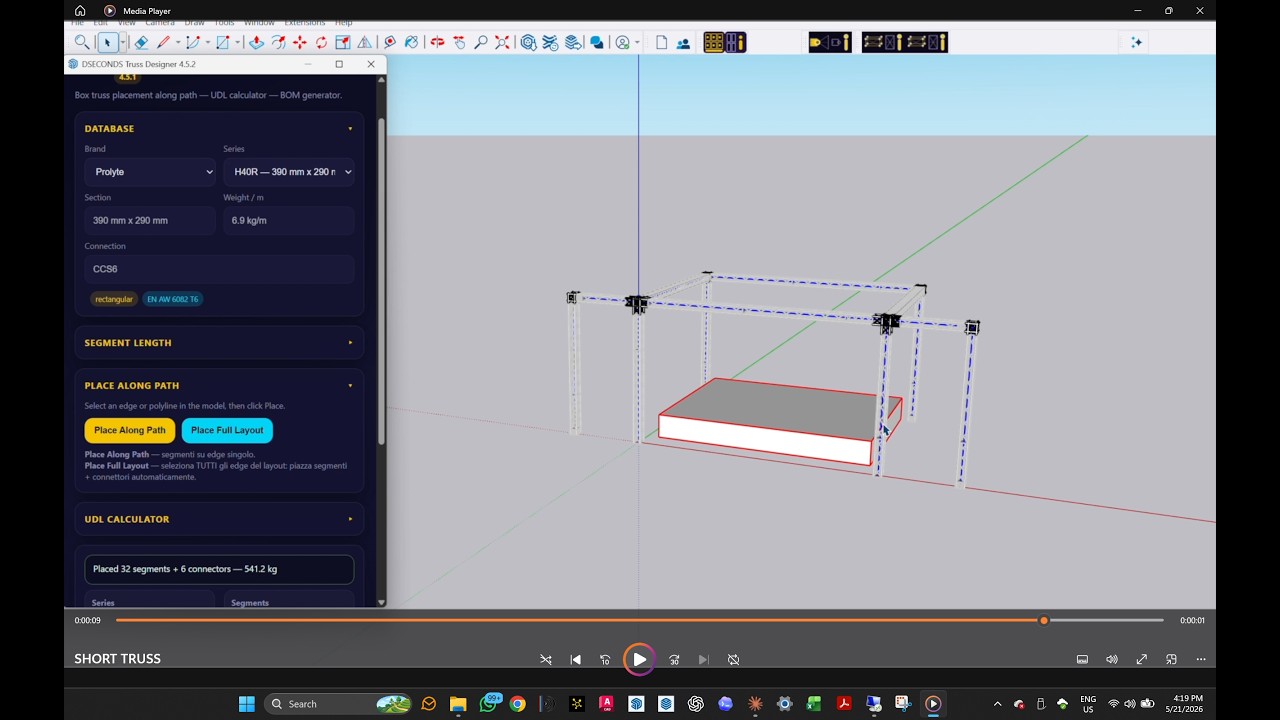Open Windows Start menu
This screenshot has height=720, width=1280.
tap(246, 704)
